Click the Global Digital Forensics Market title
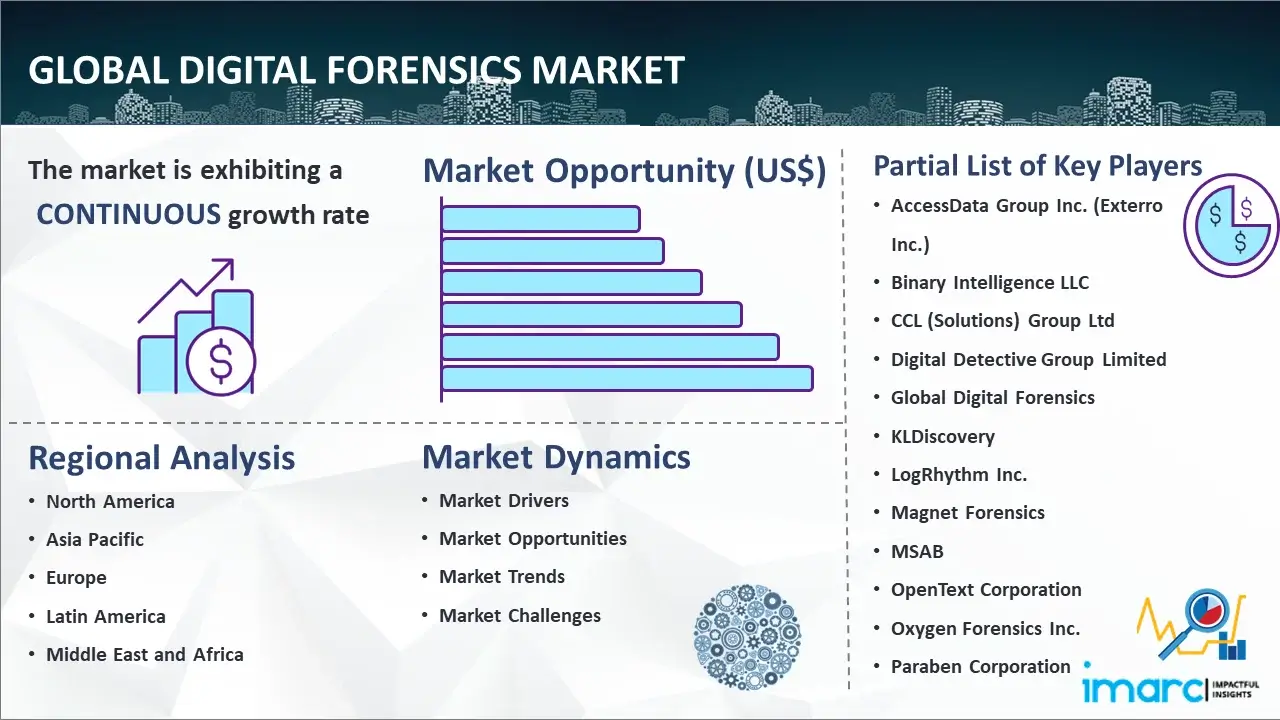1280x720 pixels. click(x=356, y=71)
